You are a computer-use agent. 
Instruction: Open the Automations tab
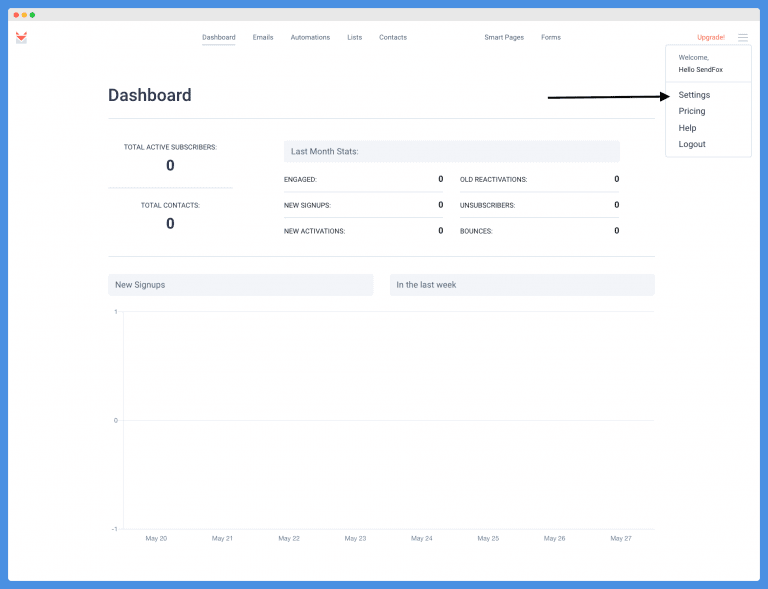coord(310,37)
